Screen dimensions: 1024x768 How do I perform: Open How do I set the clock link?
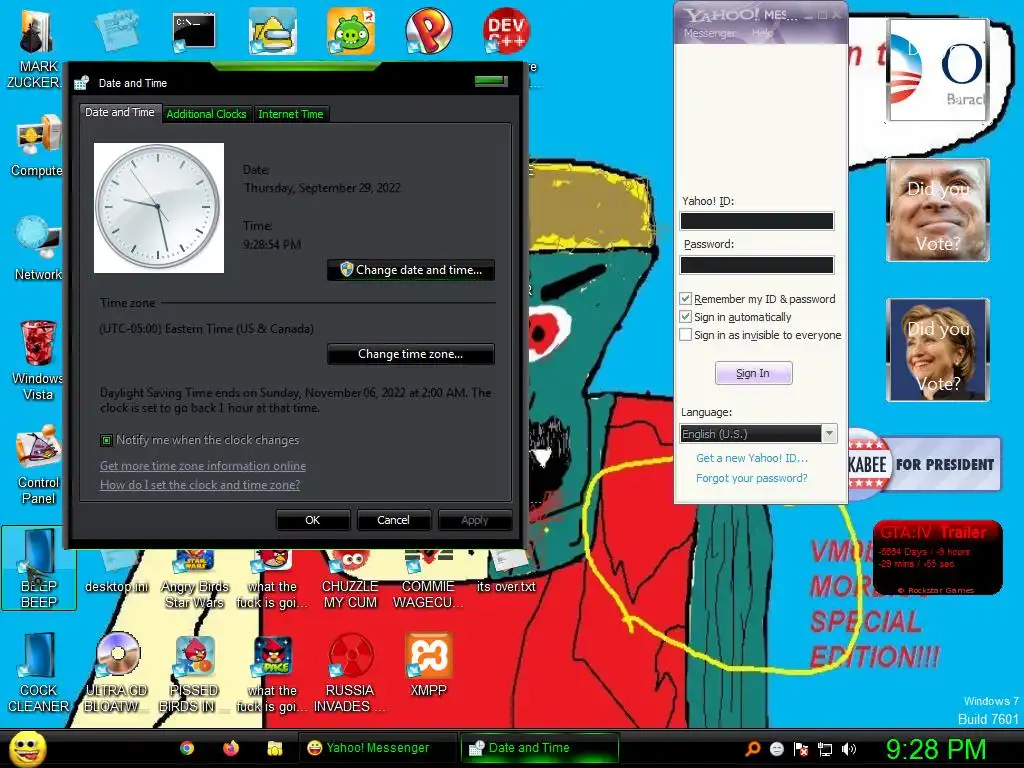pos(200,485)
